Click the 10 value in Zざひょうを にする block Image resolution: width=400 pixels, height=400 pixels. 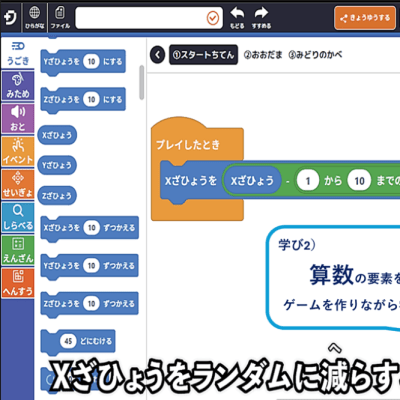[91, 99]
